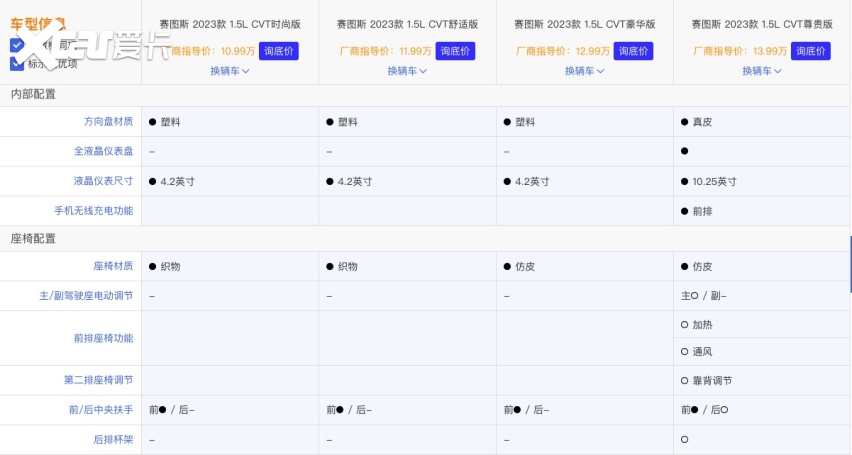
Task: Open the 赛图斯 2023款 1.5L CVT时尚版 title
Action: click(229, 23)
